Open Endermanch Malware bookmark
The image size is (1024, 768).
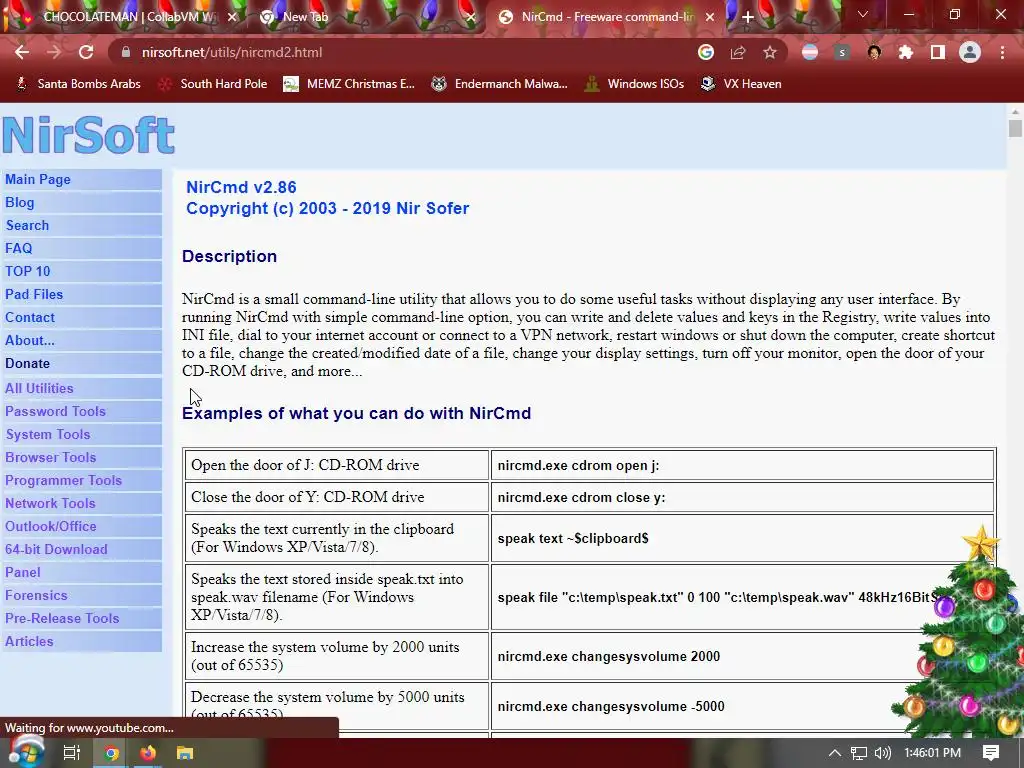(500, 84)
